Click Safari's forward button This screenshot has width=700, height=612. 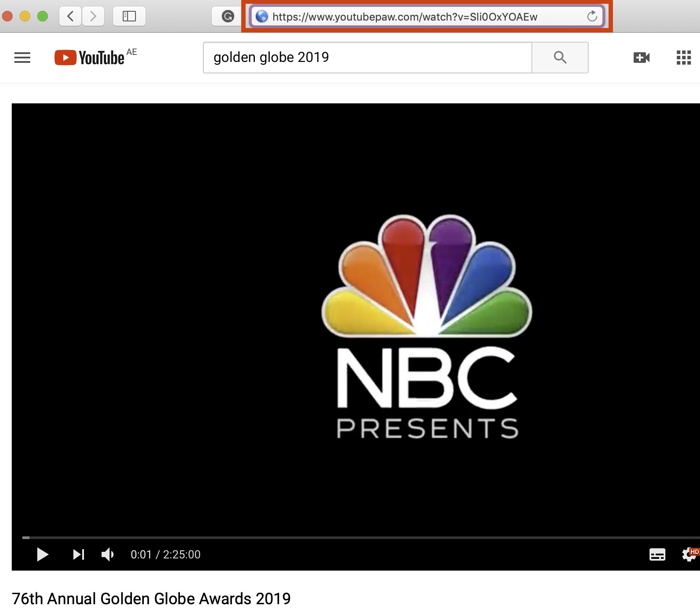pyautogui.click(x=93, y=17)
